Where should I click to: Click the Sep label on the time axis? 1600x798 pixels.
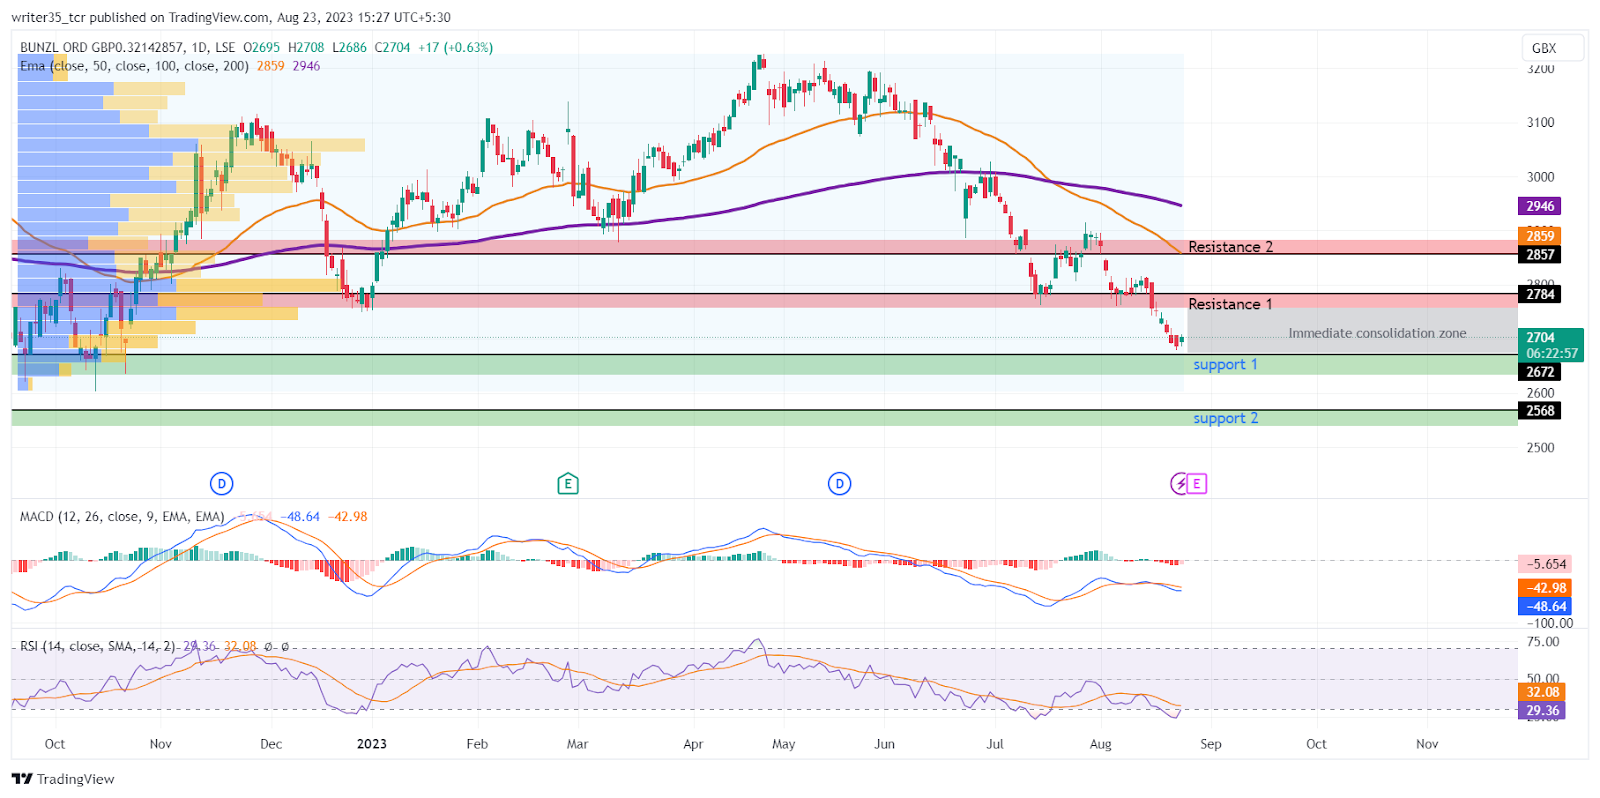1211,744
